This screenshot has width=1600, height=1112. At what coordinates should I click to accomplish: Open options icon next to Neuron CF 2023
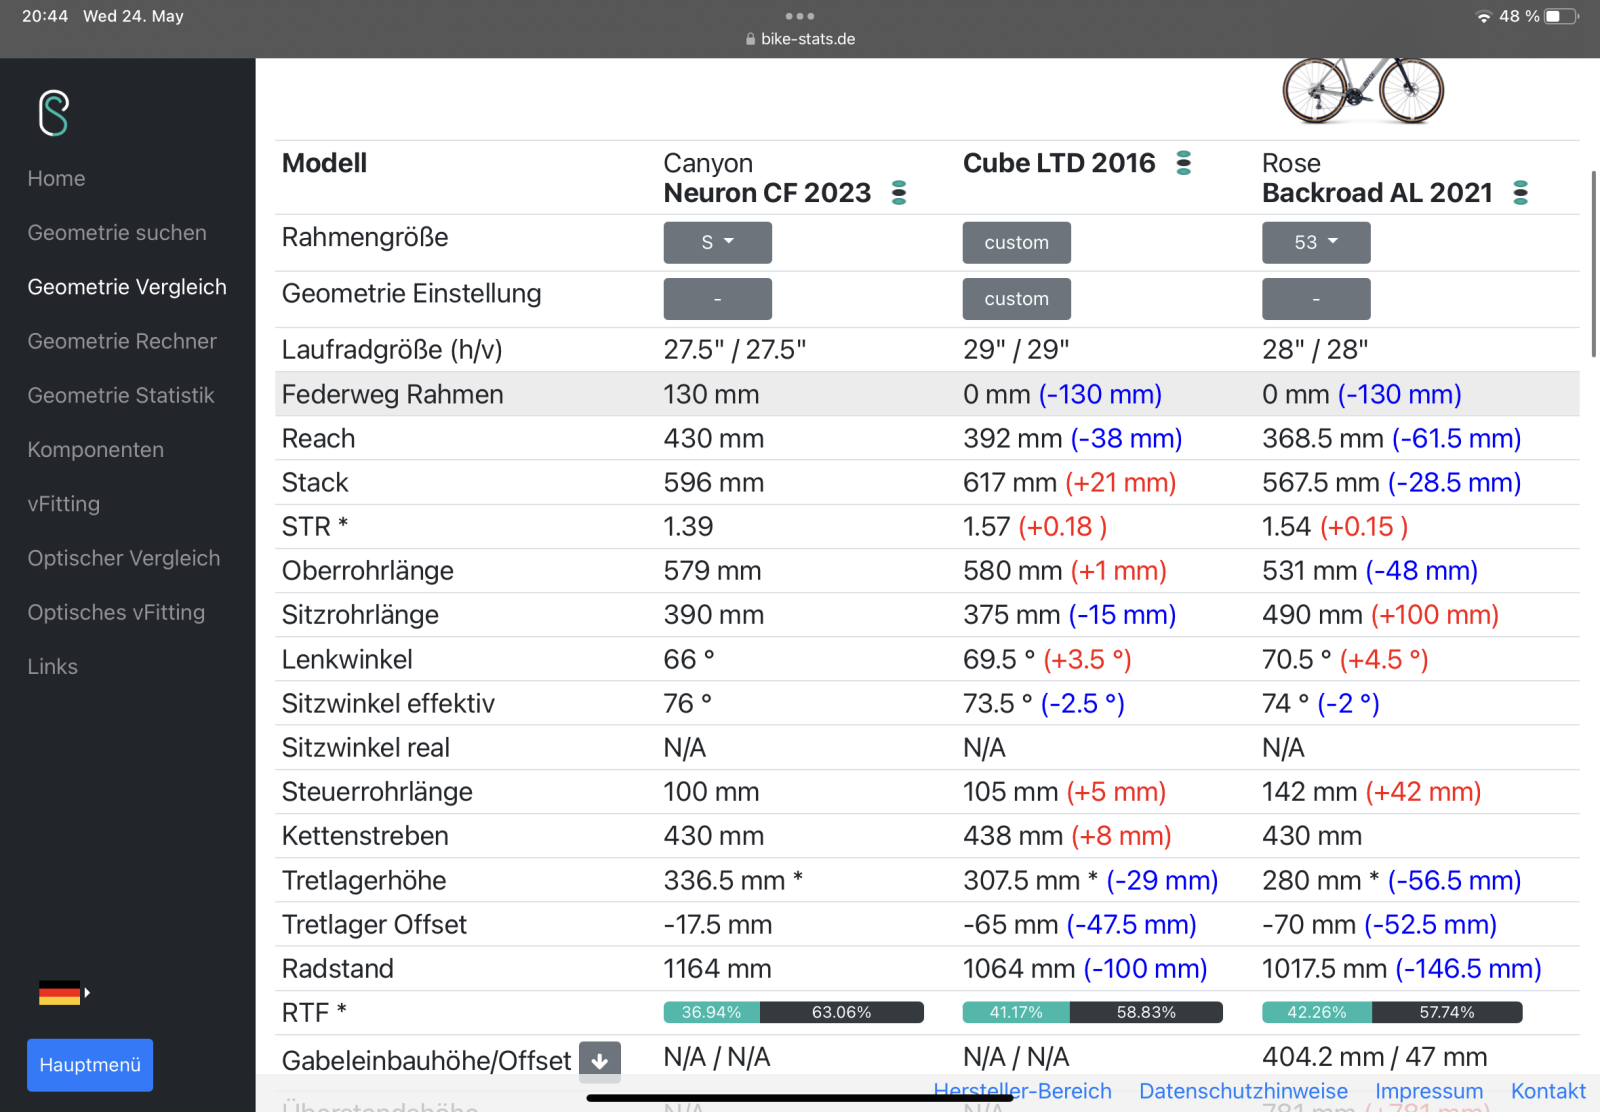pyautogui.click(x=898, y=193)
